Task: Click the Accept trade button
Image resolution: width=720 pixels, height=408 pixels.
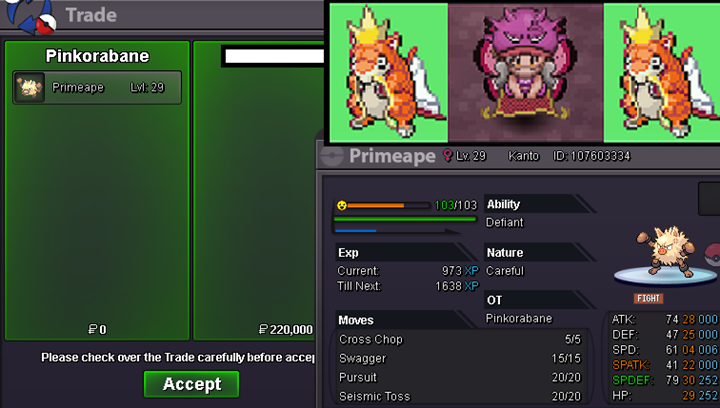Action: pyautogui.click(x=191, y=384)
